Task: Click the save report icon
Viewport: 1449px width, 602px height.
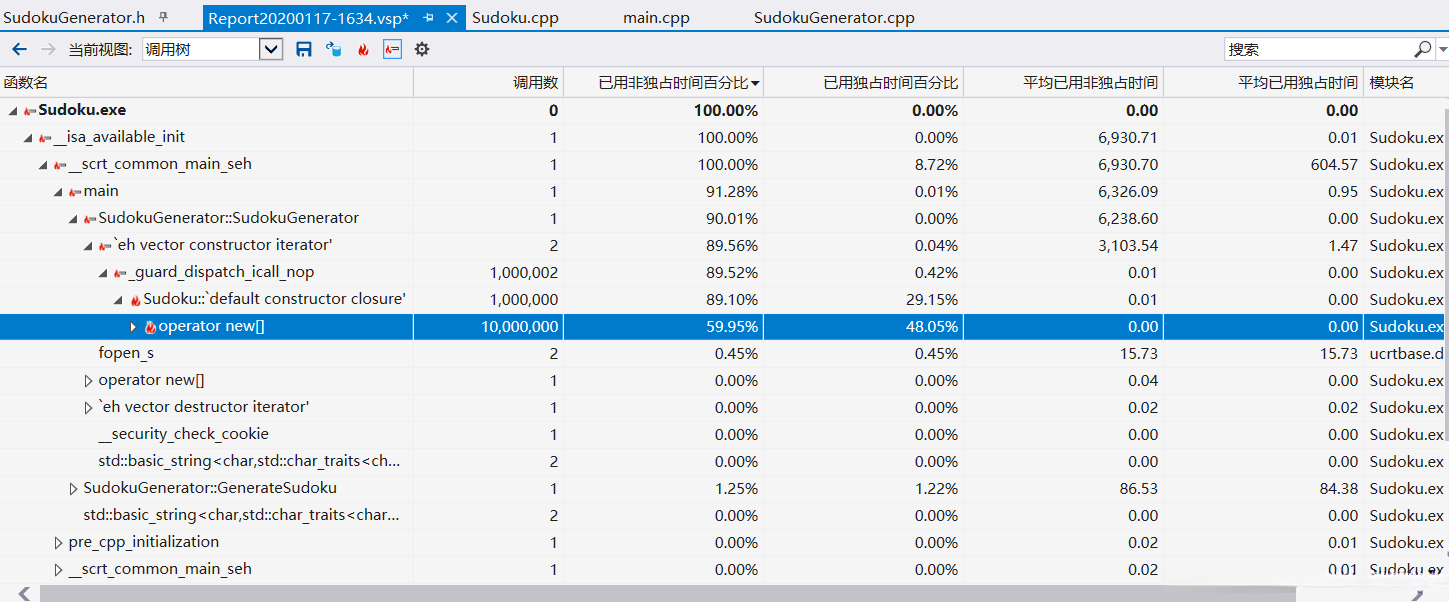Action: 304,49
